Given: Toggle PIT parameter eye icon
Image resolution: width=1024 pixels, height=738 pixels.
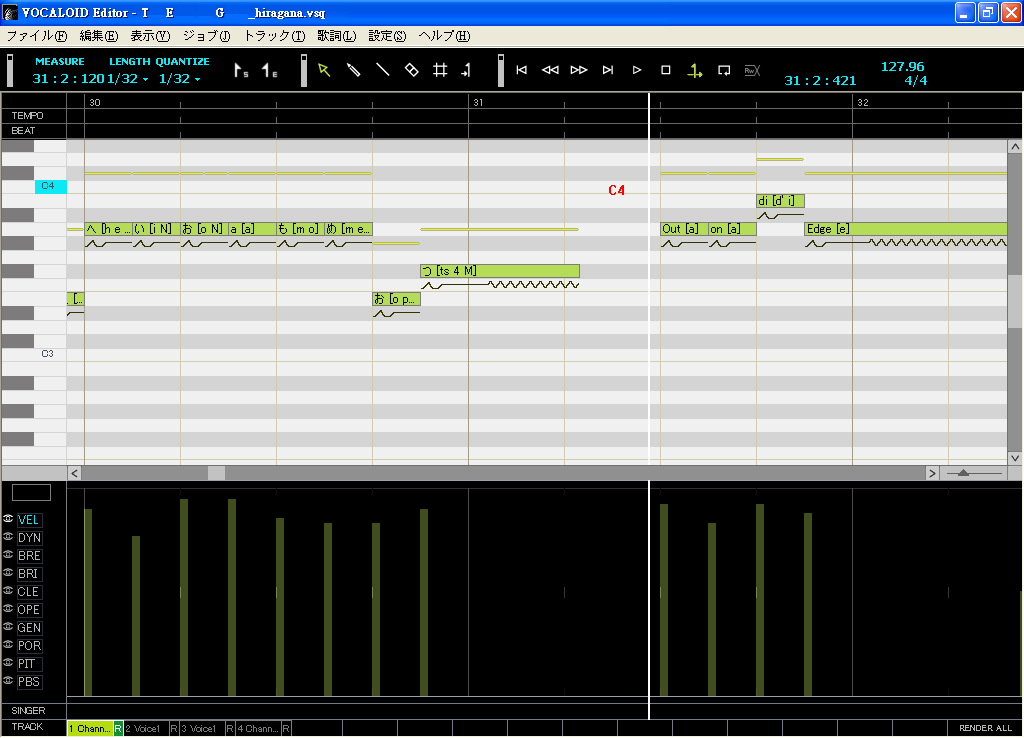Looking at the screenshot, I should pos(8,662).
